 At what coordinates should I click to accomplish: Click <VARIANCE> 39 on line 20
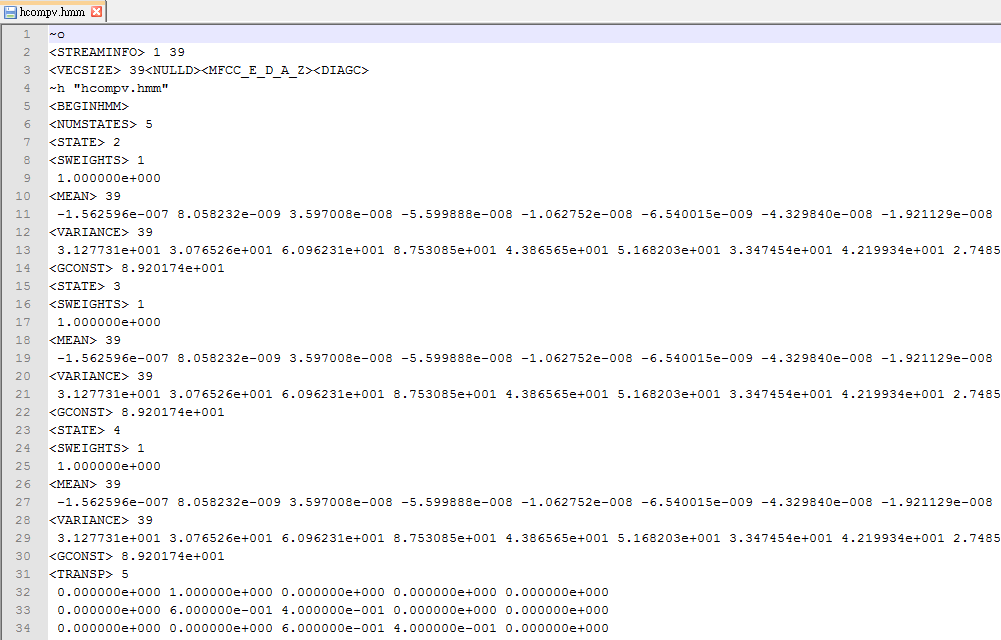coord(101,376)
